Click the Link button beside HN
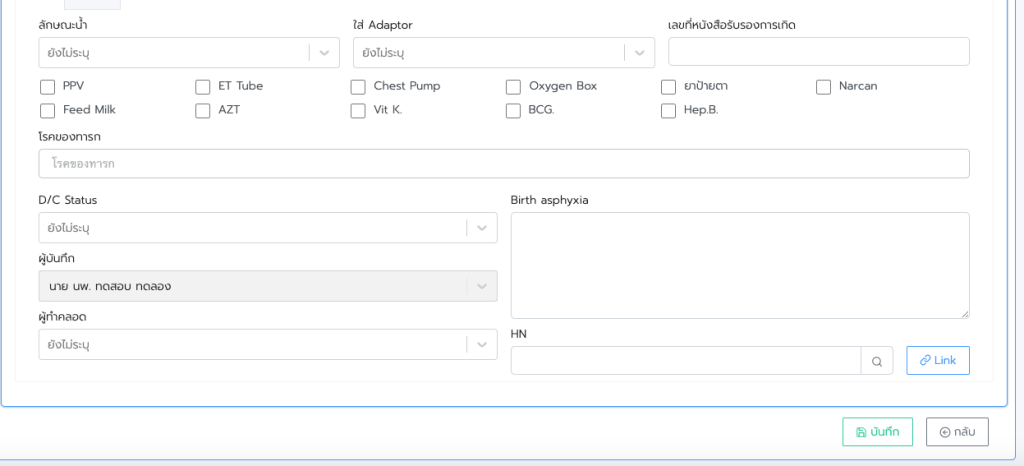1024x466 pixels. 937,360
